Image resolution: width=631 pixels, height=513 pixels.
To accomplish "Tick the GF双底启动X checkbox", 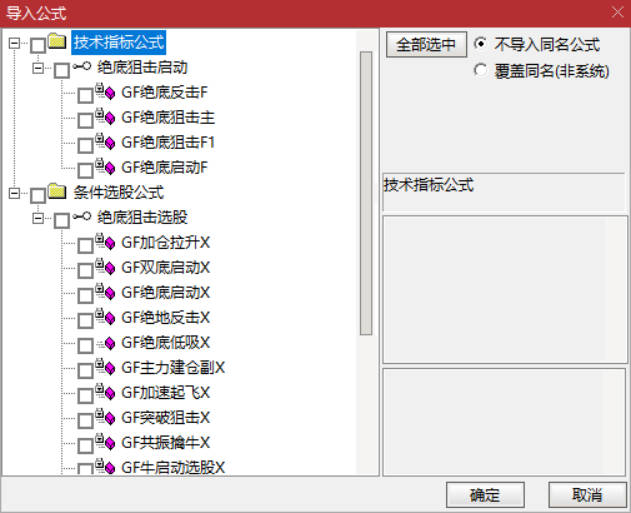I will coord(85,270).
